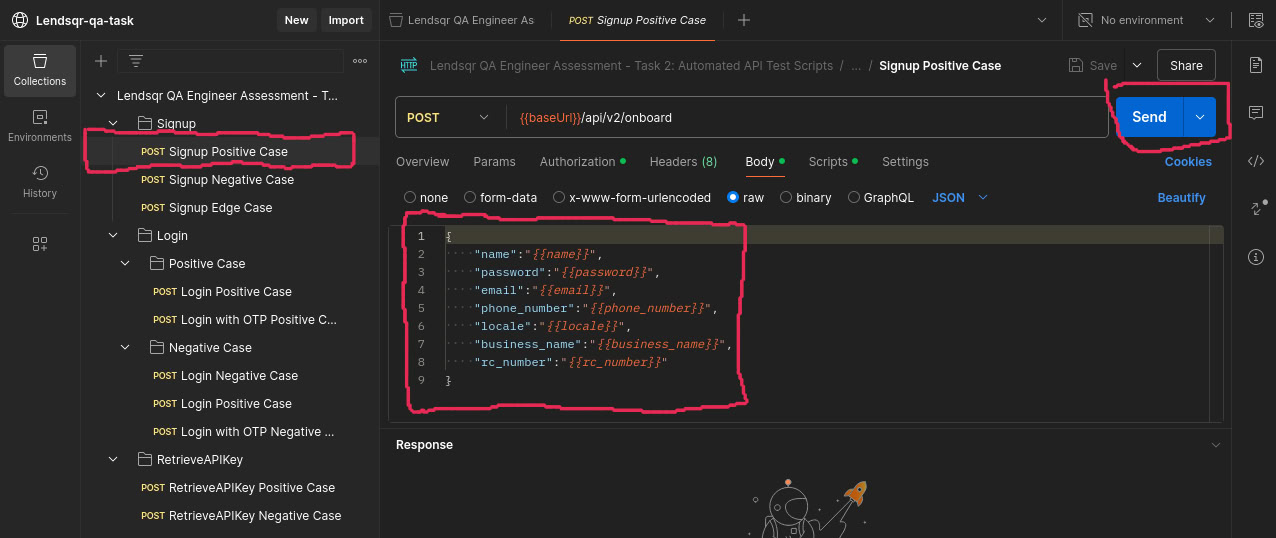Click the create new collection plus icon
The image size is (1276, 538).
(x=100, y=61)
